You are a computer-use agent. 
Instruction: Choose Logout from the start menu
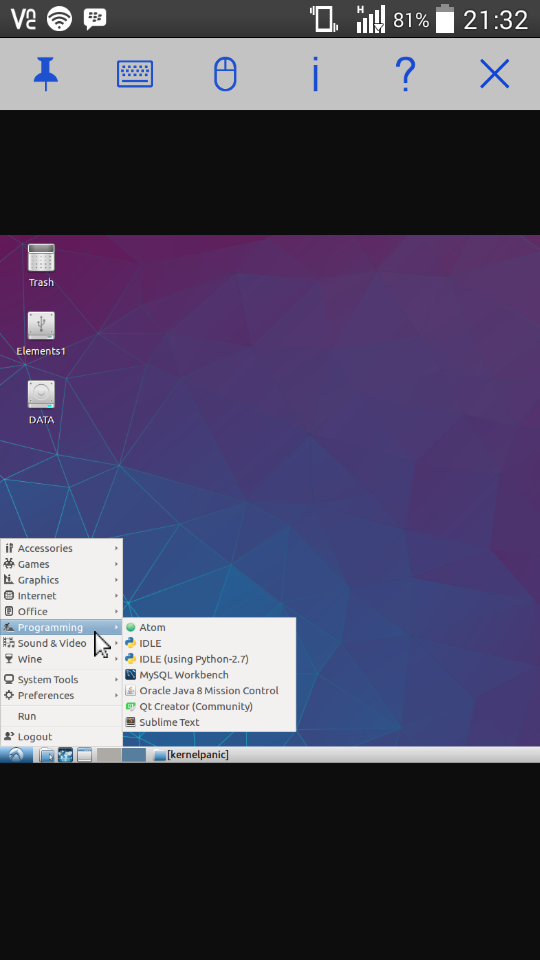pyautogui.click(x=61, y=737)
